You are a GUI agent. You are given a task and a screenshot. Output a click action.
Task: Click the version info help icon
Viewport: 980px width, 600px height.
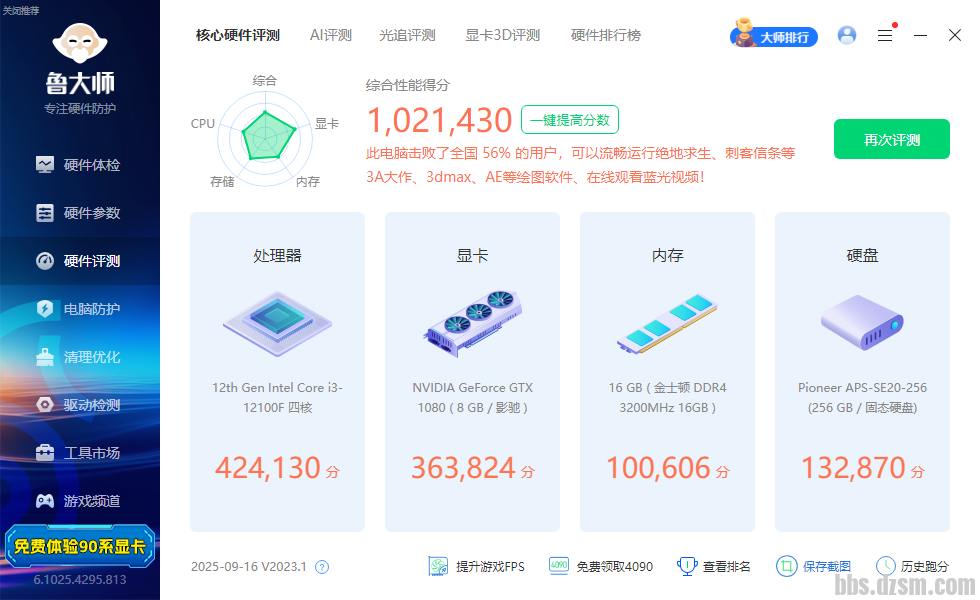[322, 567]
